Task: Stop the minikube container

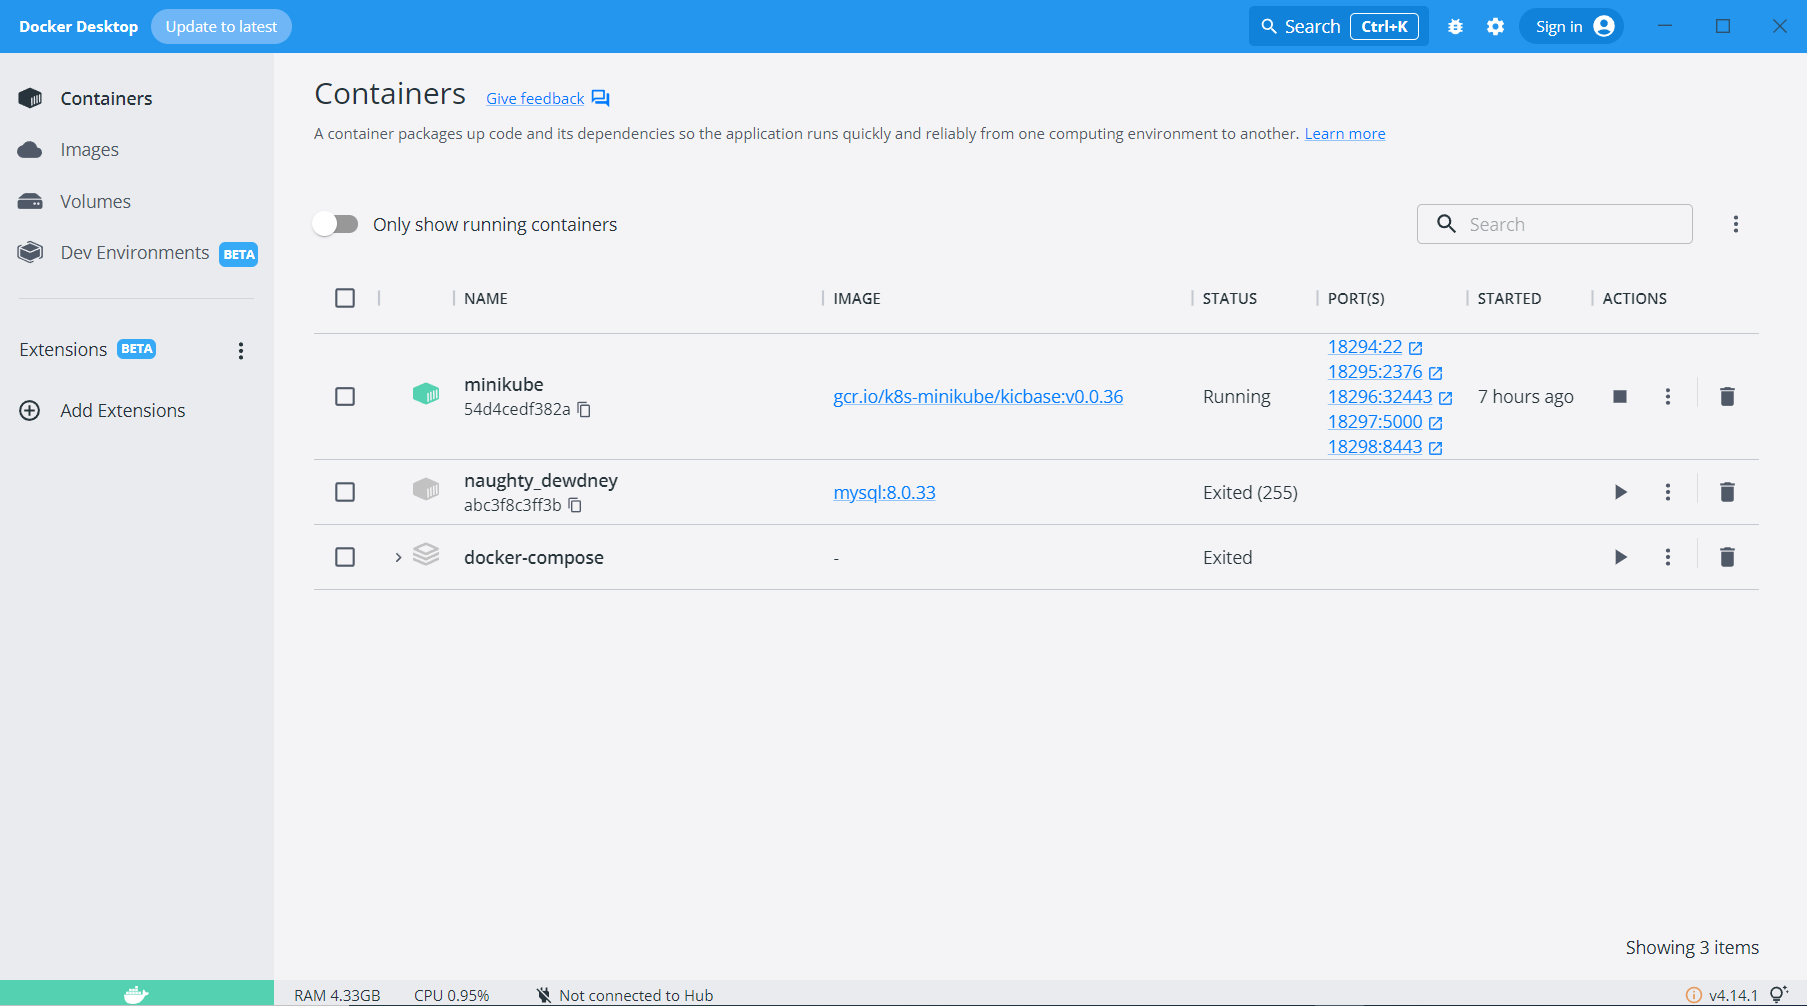Action: (1620, 397)
